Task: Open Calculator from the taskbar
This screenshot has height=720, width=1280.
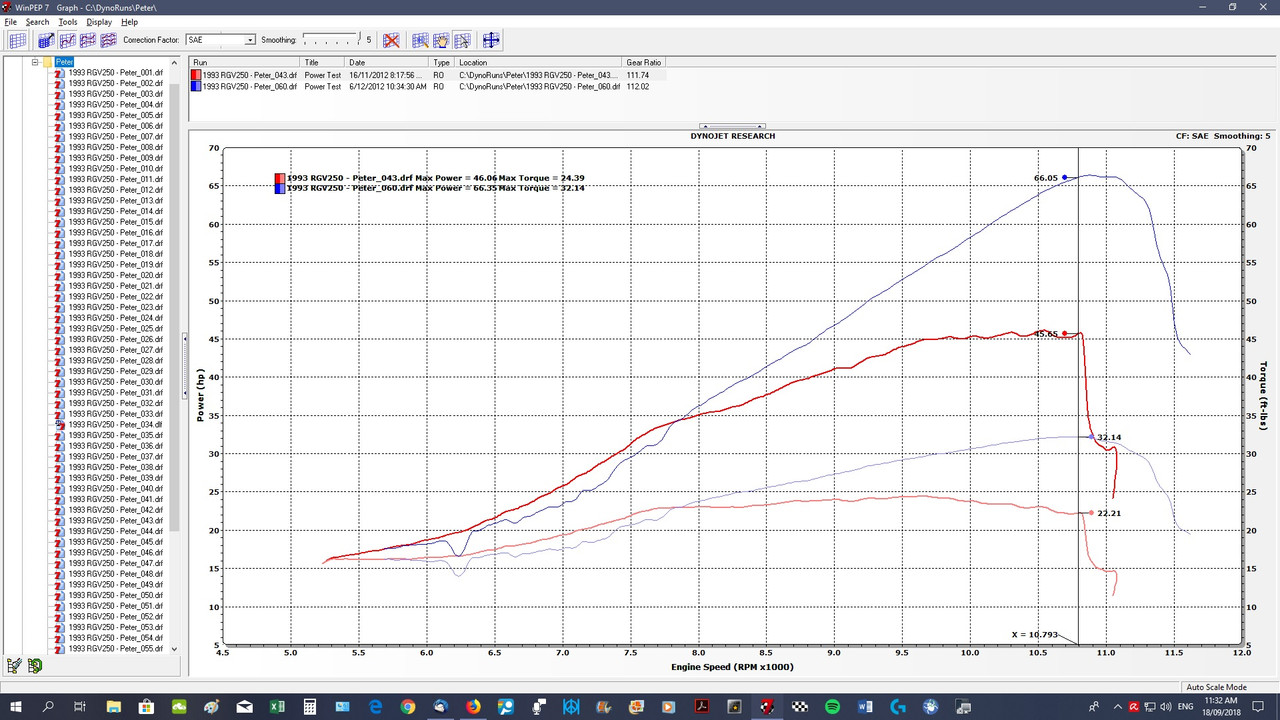Action: [310, 706]
